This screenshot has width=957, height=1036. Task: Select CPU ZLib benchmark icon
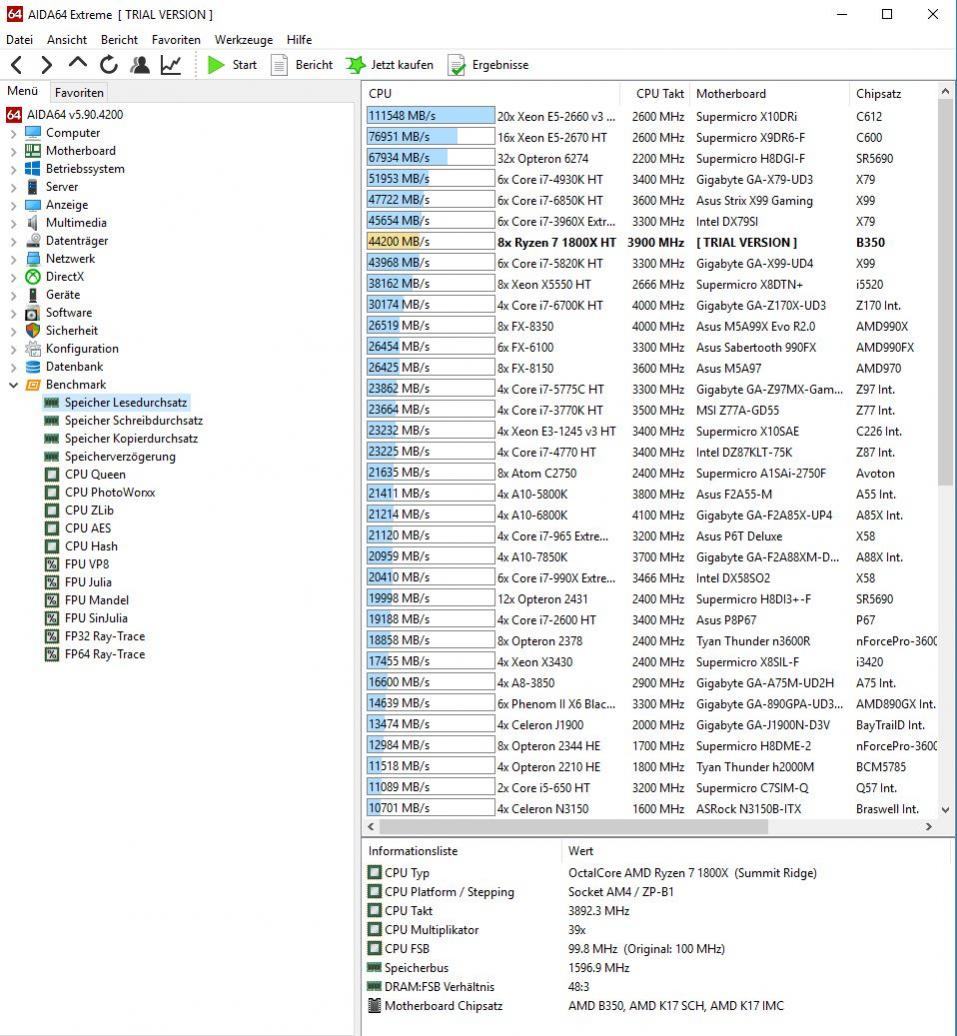52,511
